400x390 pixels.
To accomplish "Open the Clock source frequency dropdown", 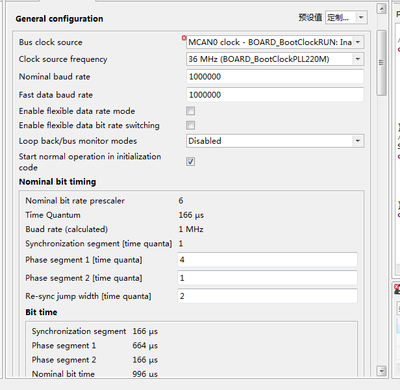I will [x=275, y=59].
